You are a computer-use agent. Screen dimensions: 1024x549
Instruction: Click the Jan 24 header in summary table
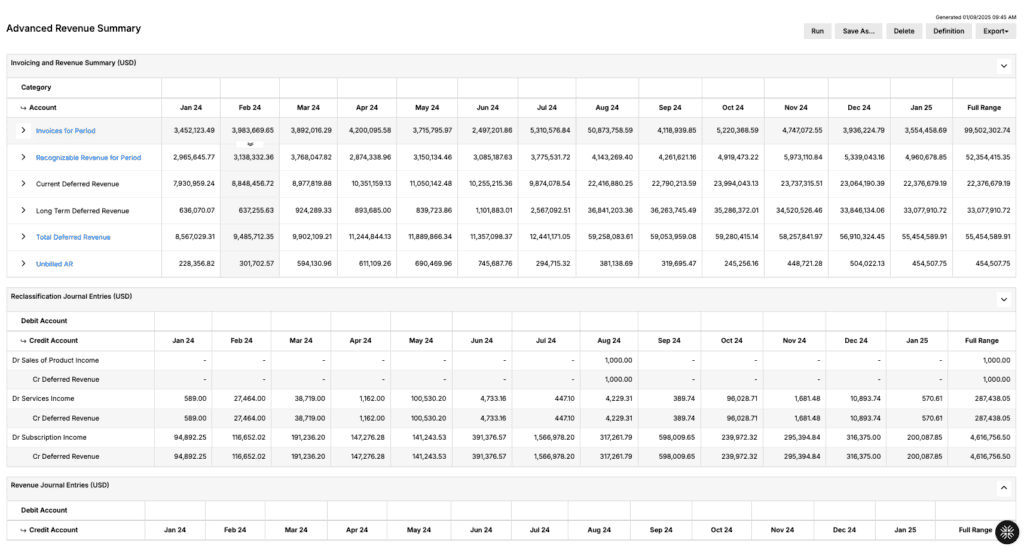tap(191, 108)
